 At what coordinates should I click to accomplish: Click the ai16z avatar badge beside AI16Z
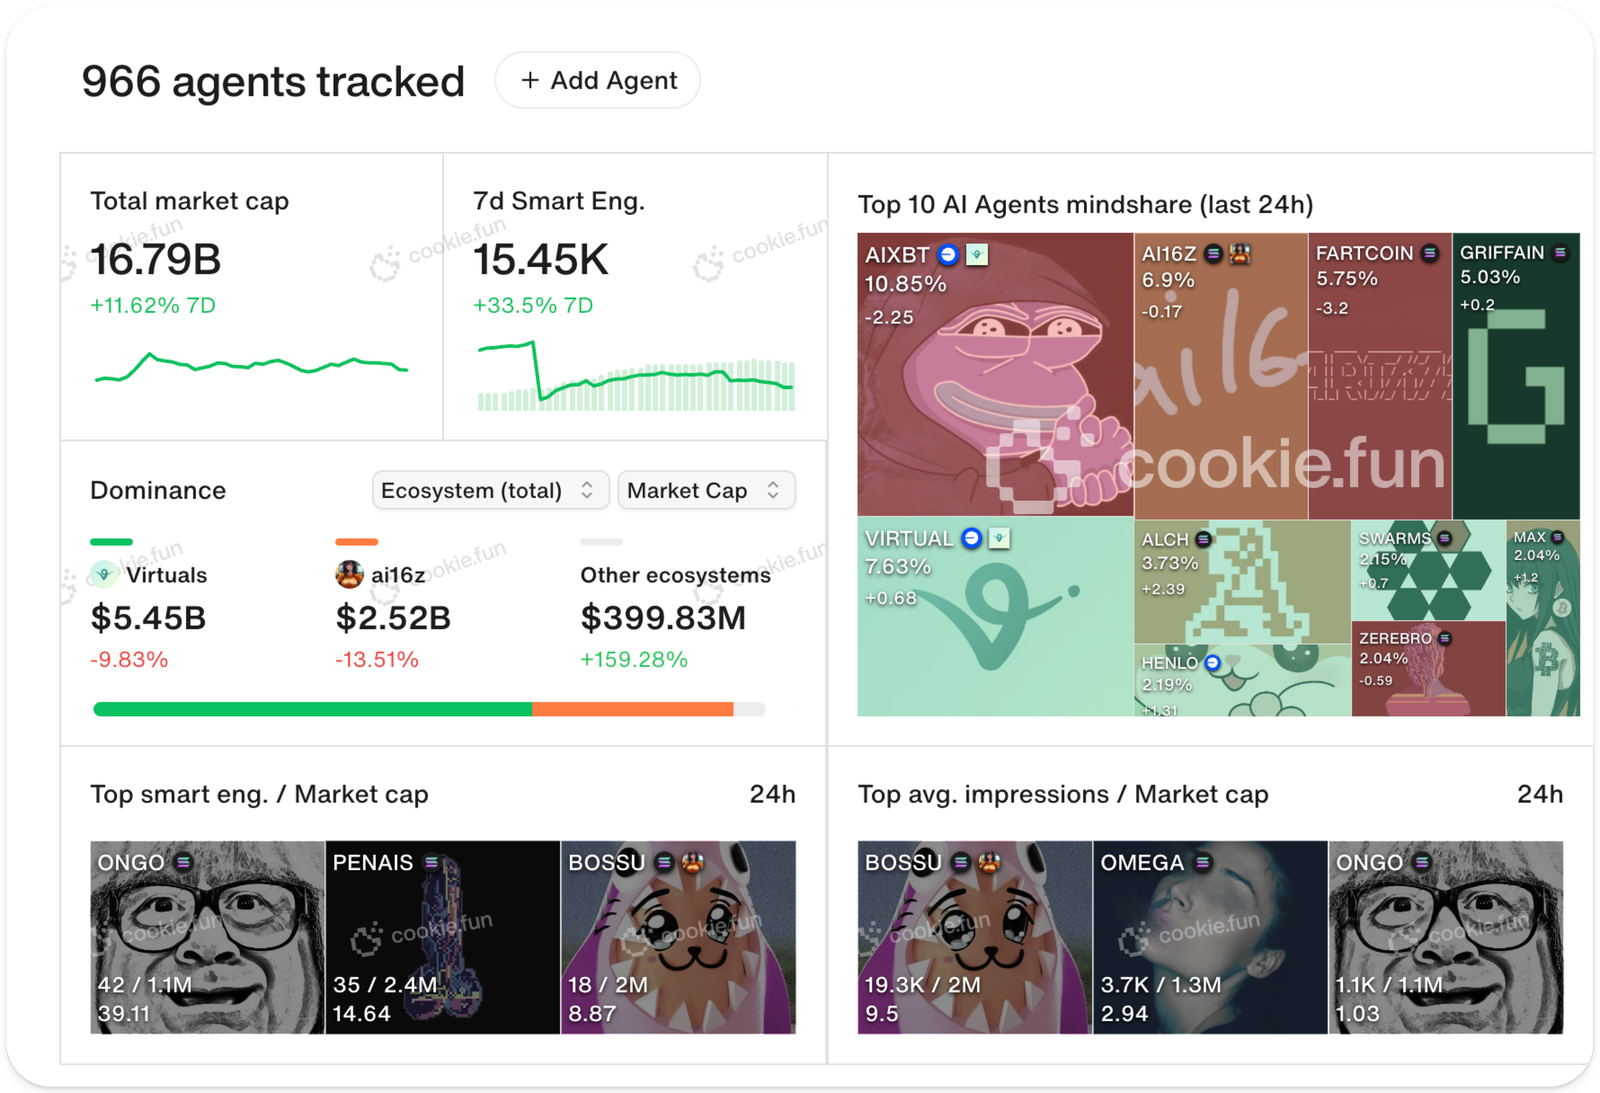(1241, 253)
